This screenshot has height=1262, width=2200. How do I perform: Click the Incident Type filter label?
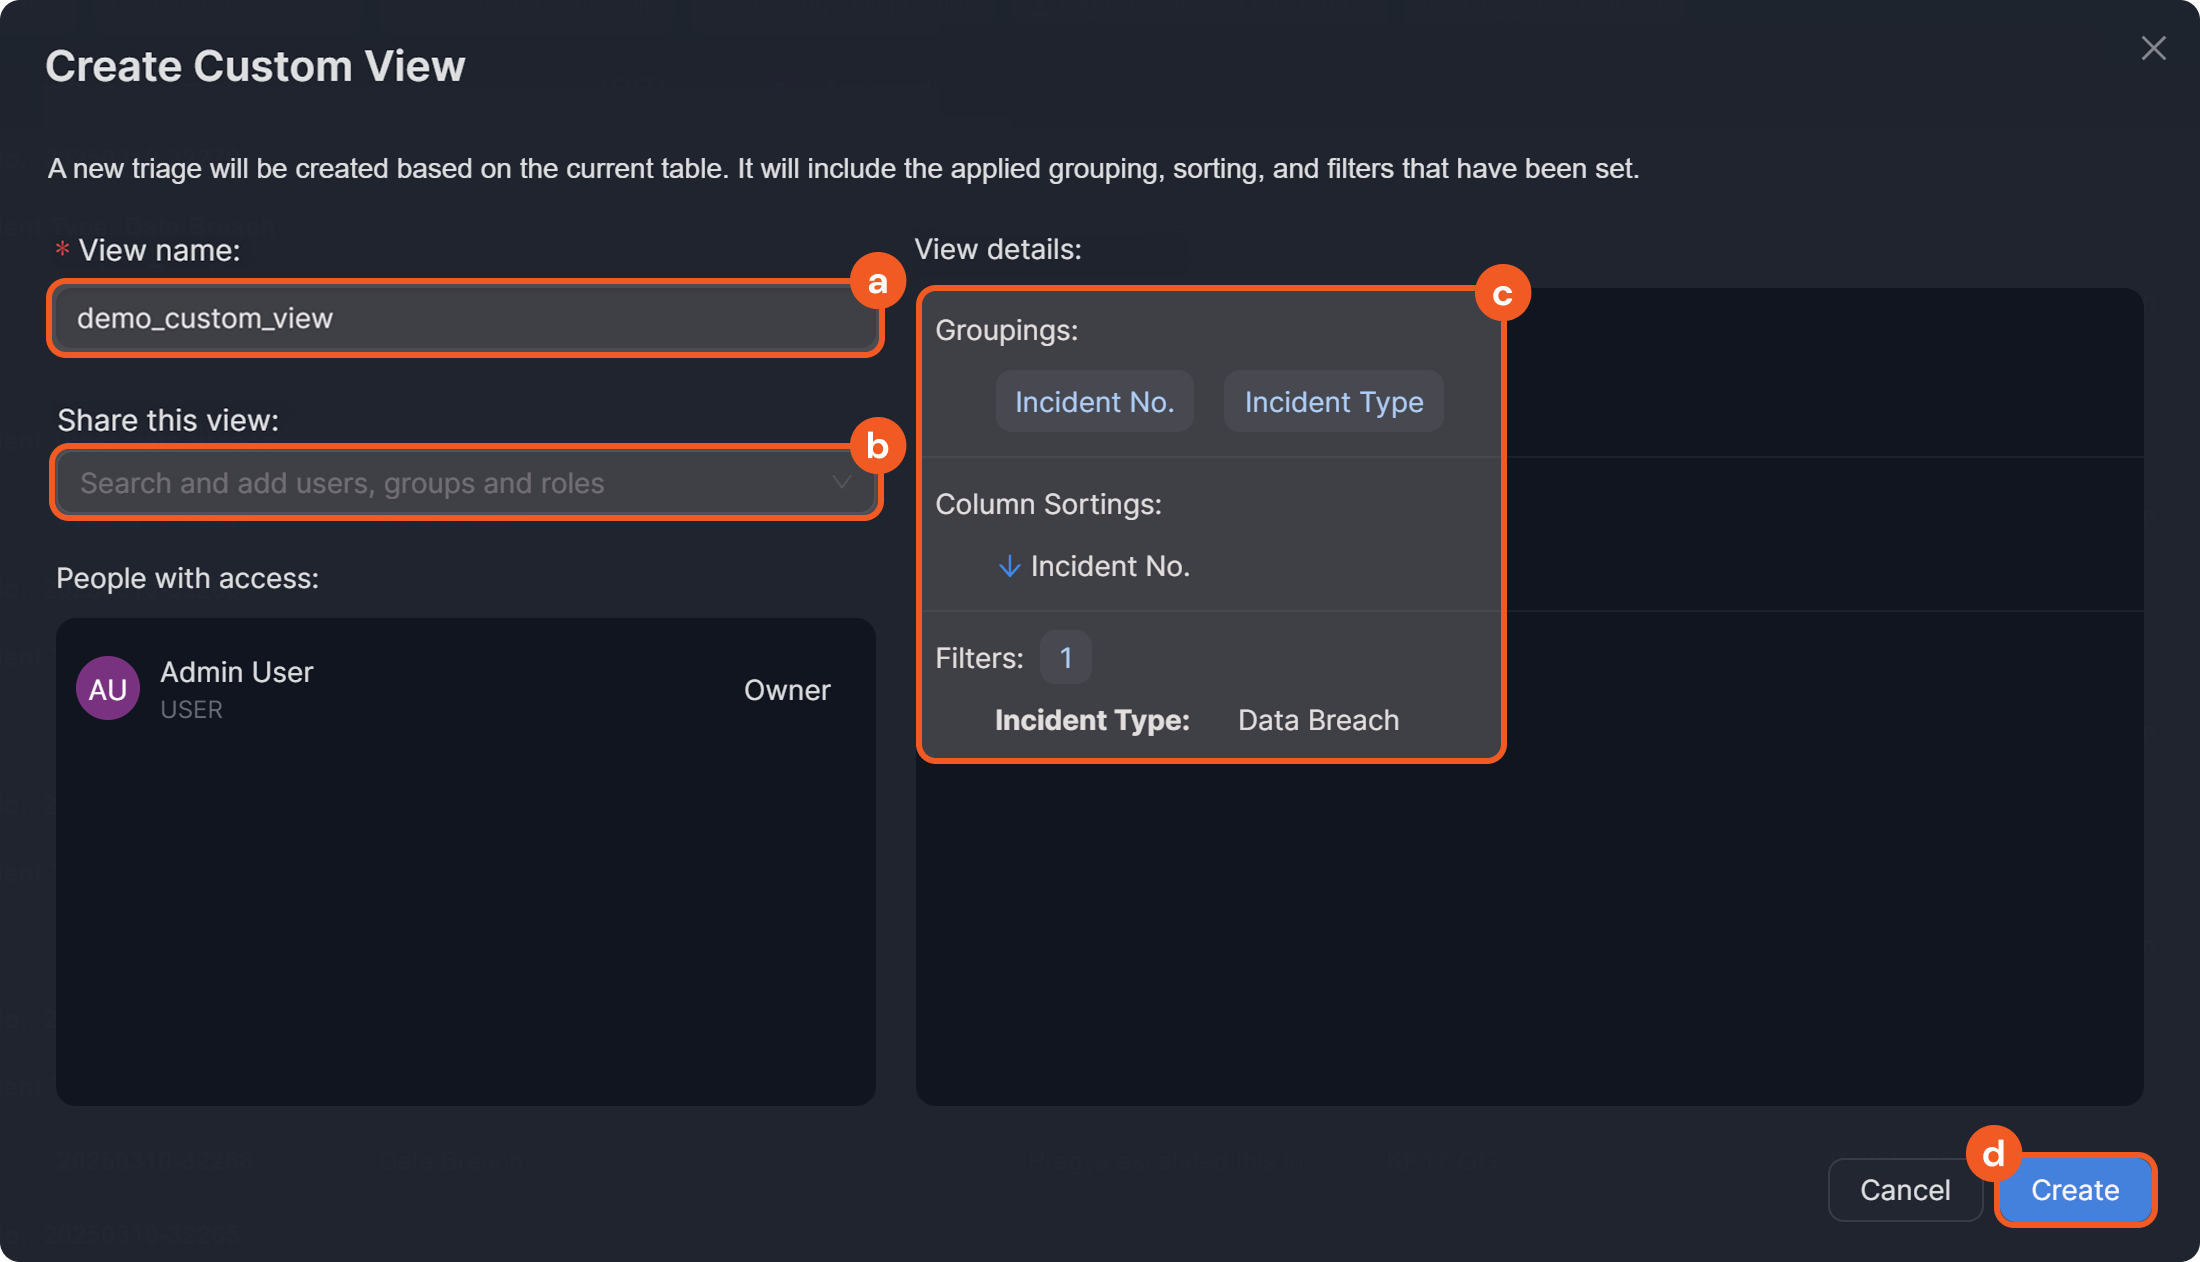[x=1092, y=720]
